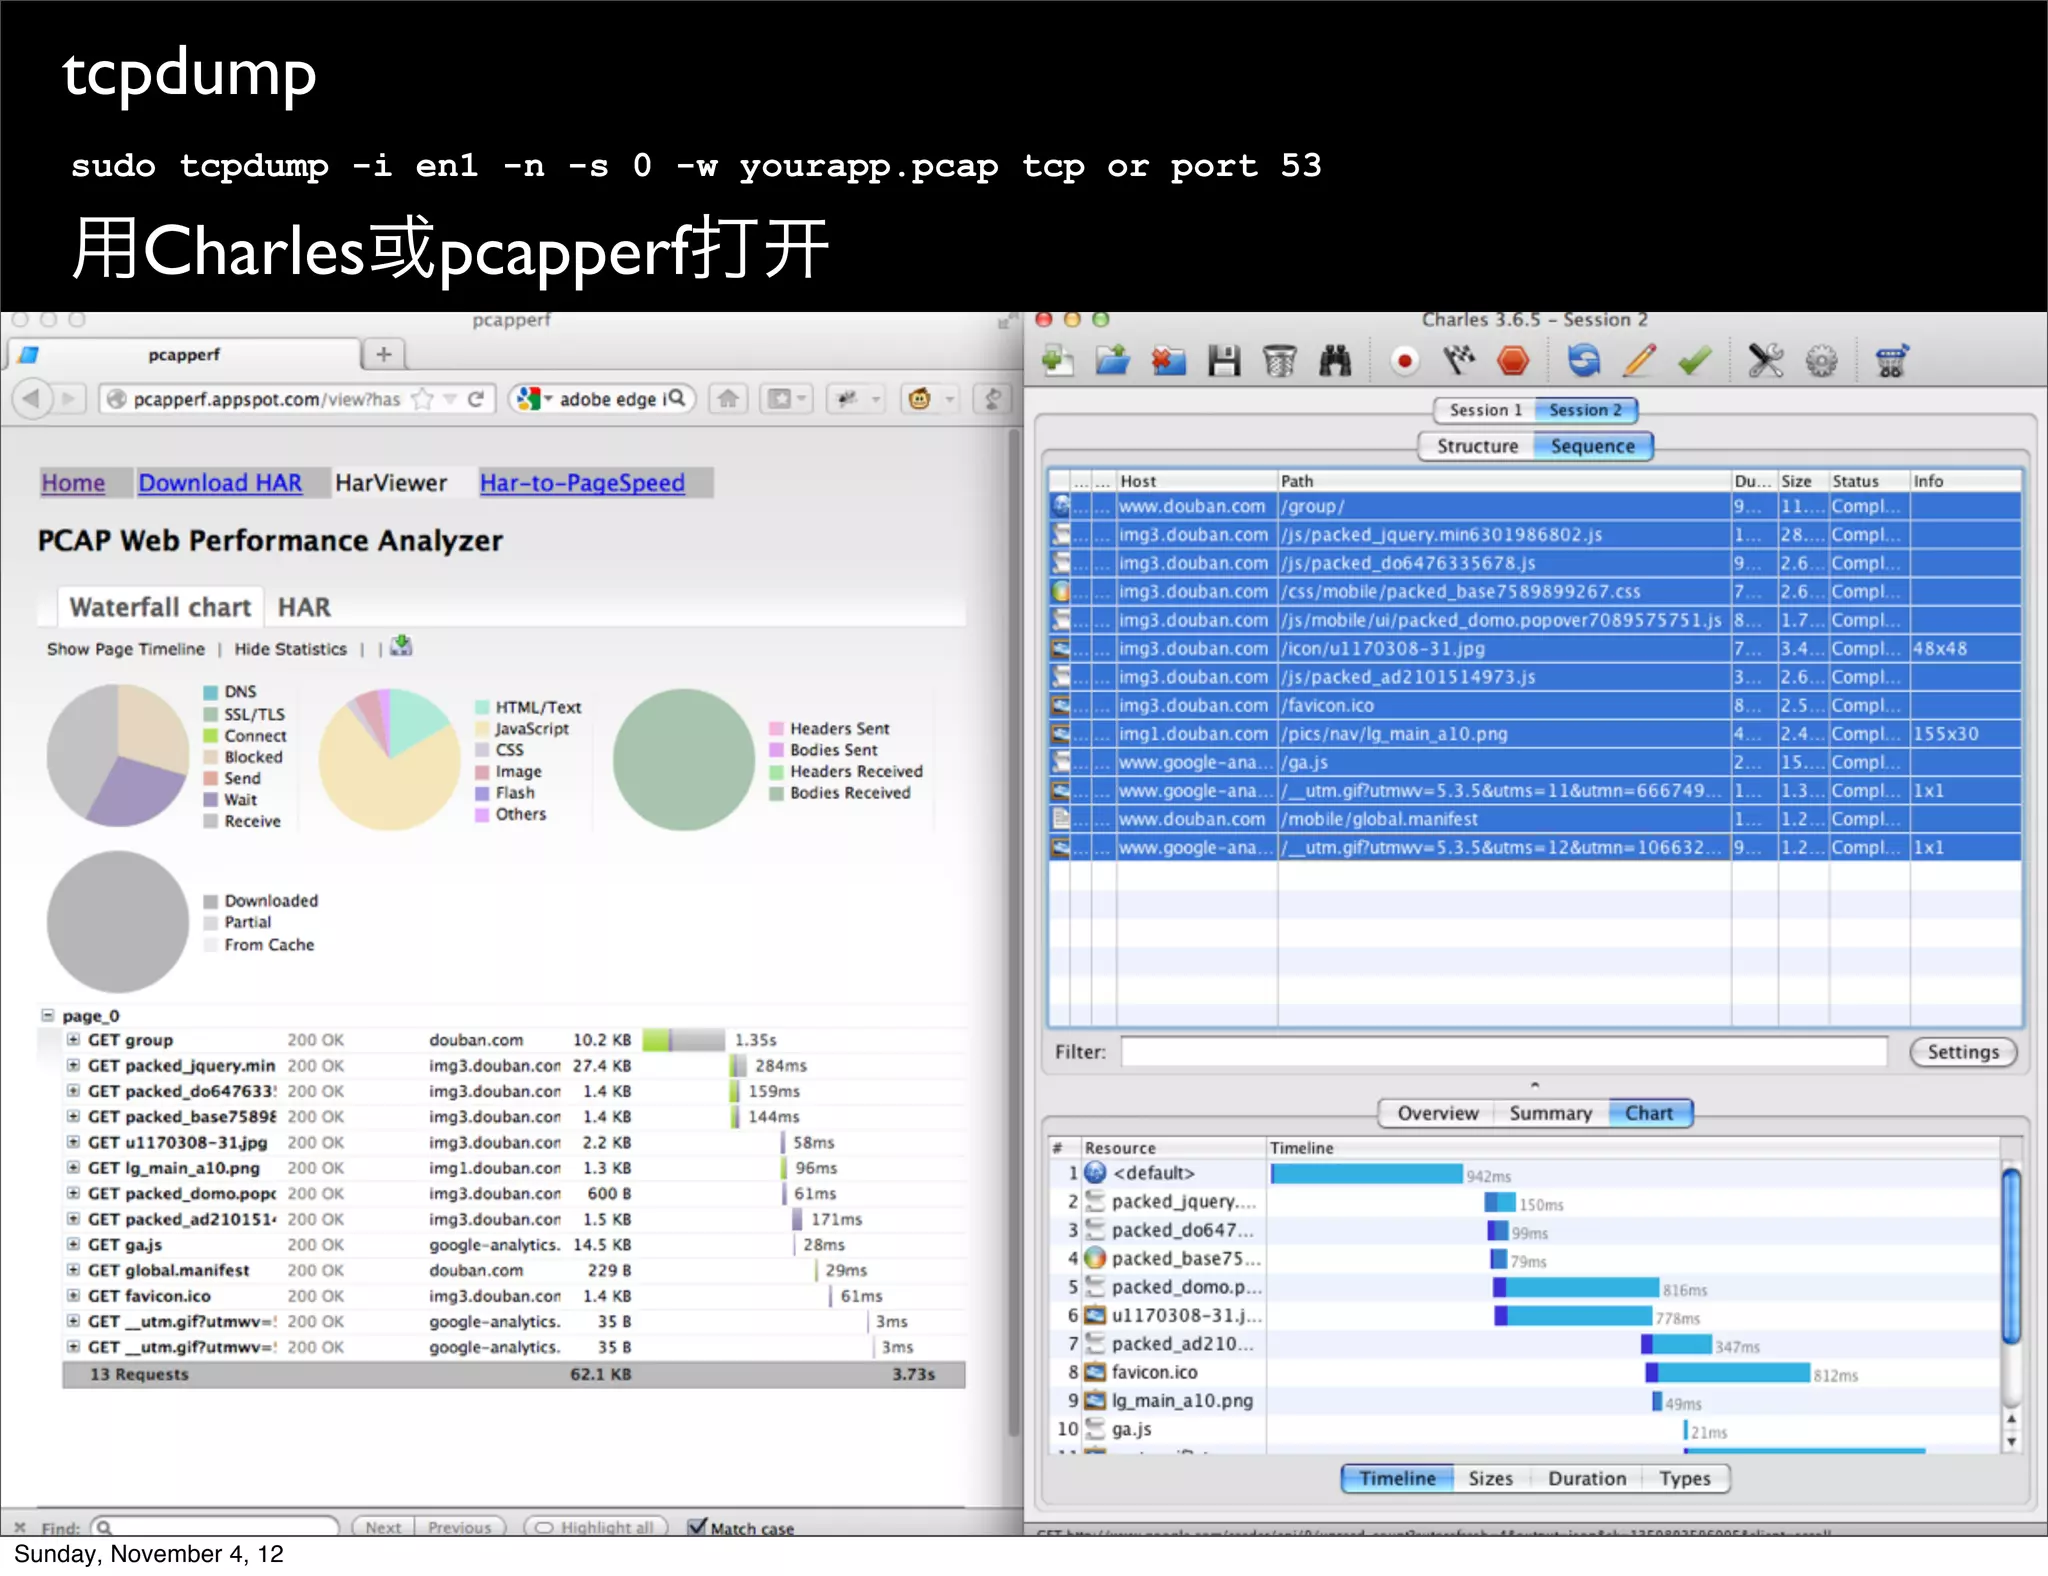Click the New Session icon in Charles toolbar
Screen dimensions: 2048x1576
click(x=1057, y=361)
